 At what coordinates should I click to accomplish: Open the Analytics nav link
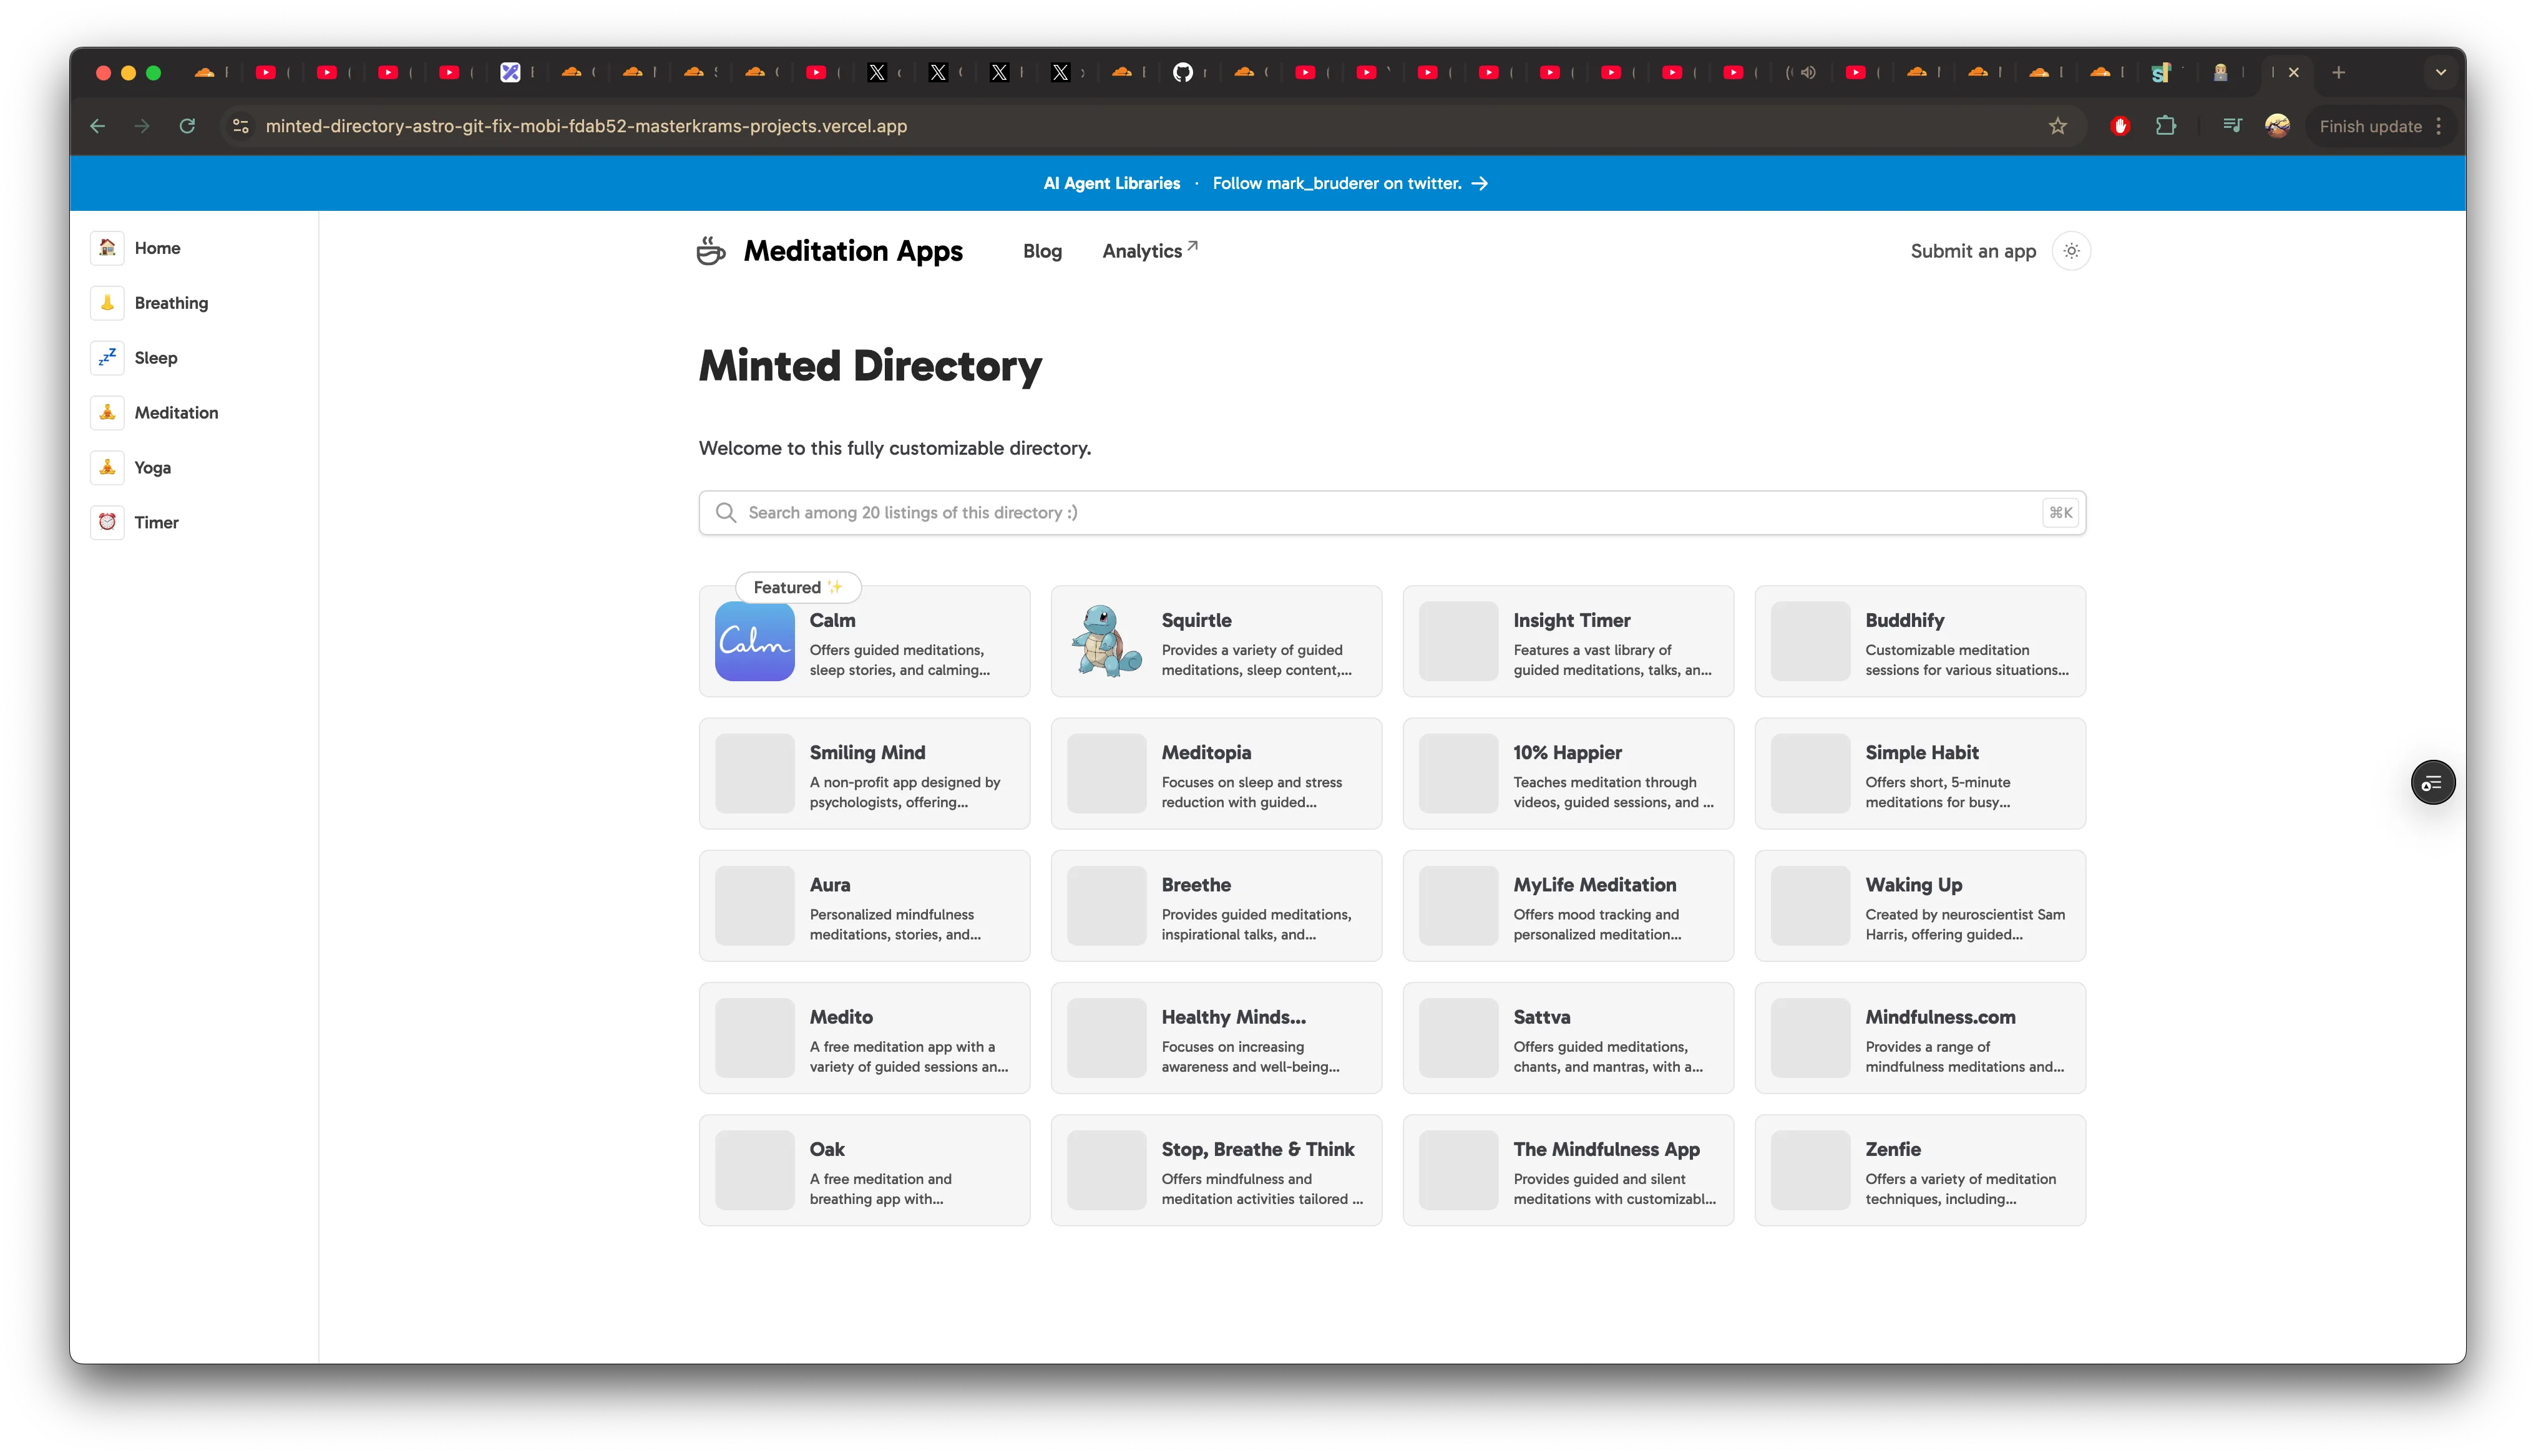1142,251
